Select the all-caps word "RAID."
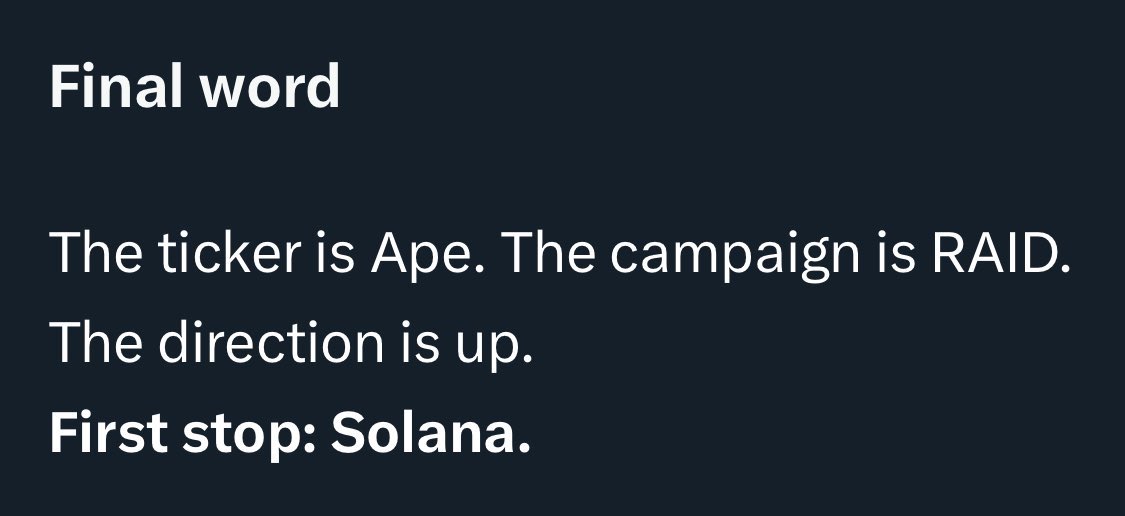 coord(1002,253)
